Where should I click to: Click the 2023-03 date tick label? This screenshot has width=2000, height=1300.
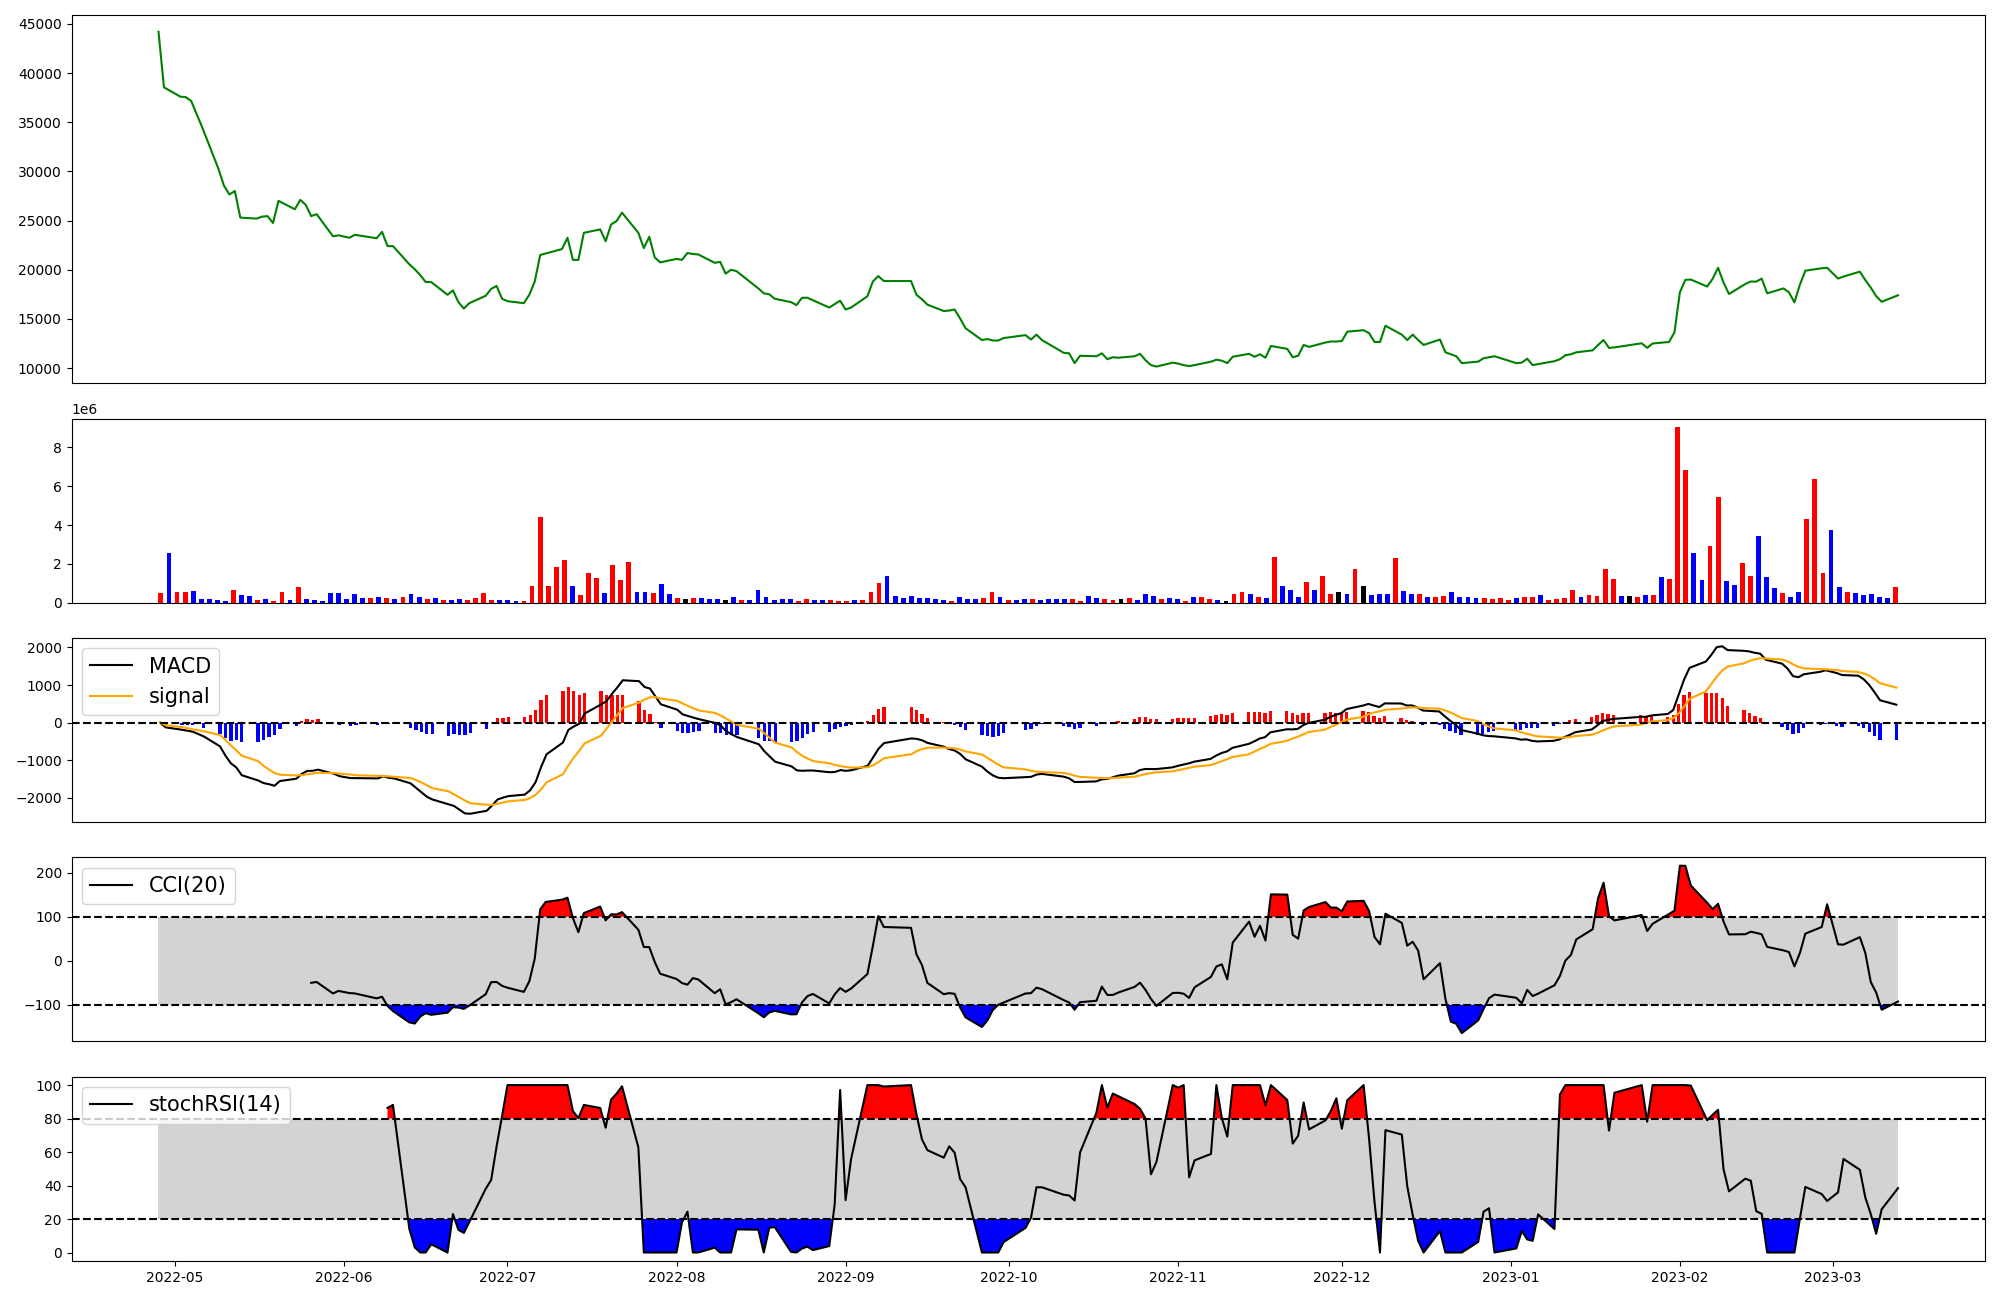coord(1833,1276)
